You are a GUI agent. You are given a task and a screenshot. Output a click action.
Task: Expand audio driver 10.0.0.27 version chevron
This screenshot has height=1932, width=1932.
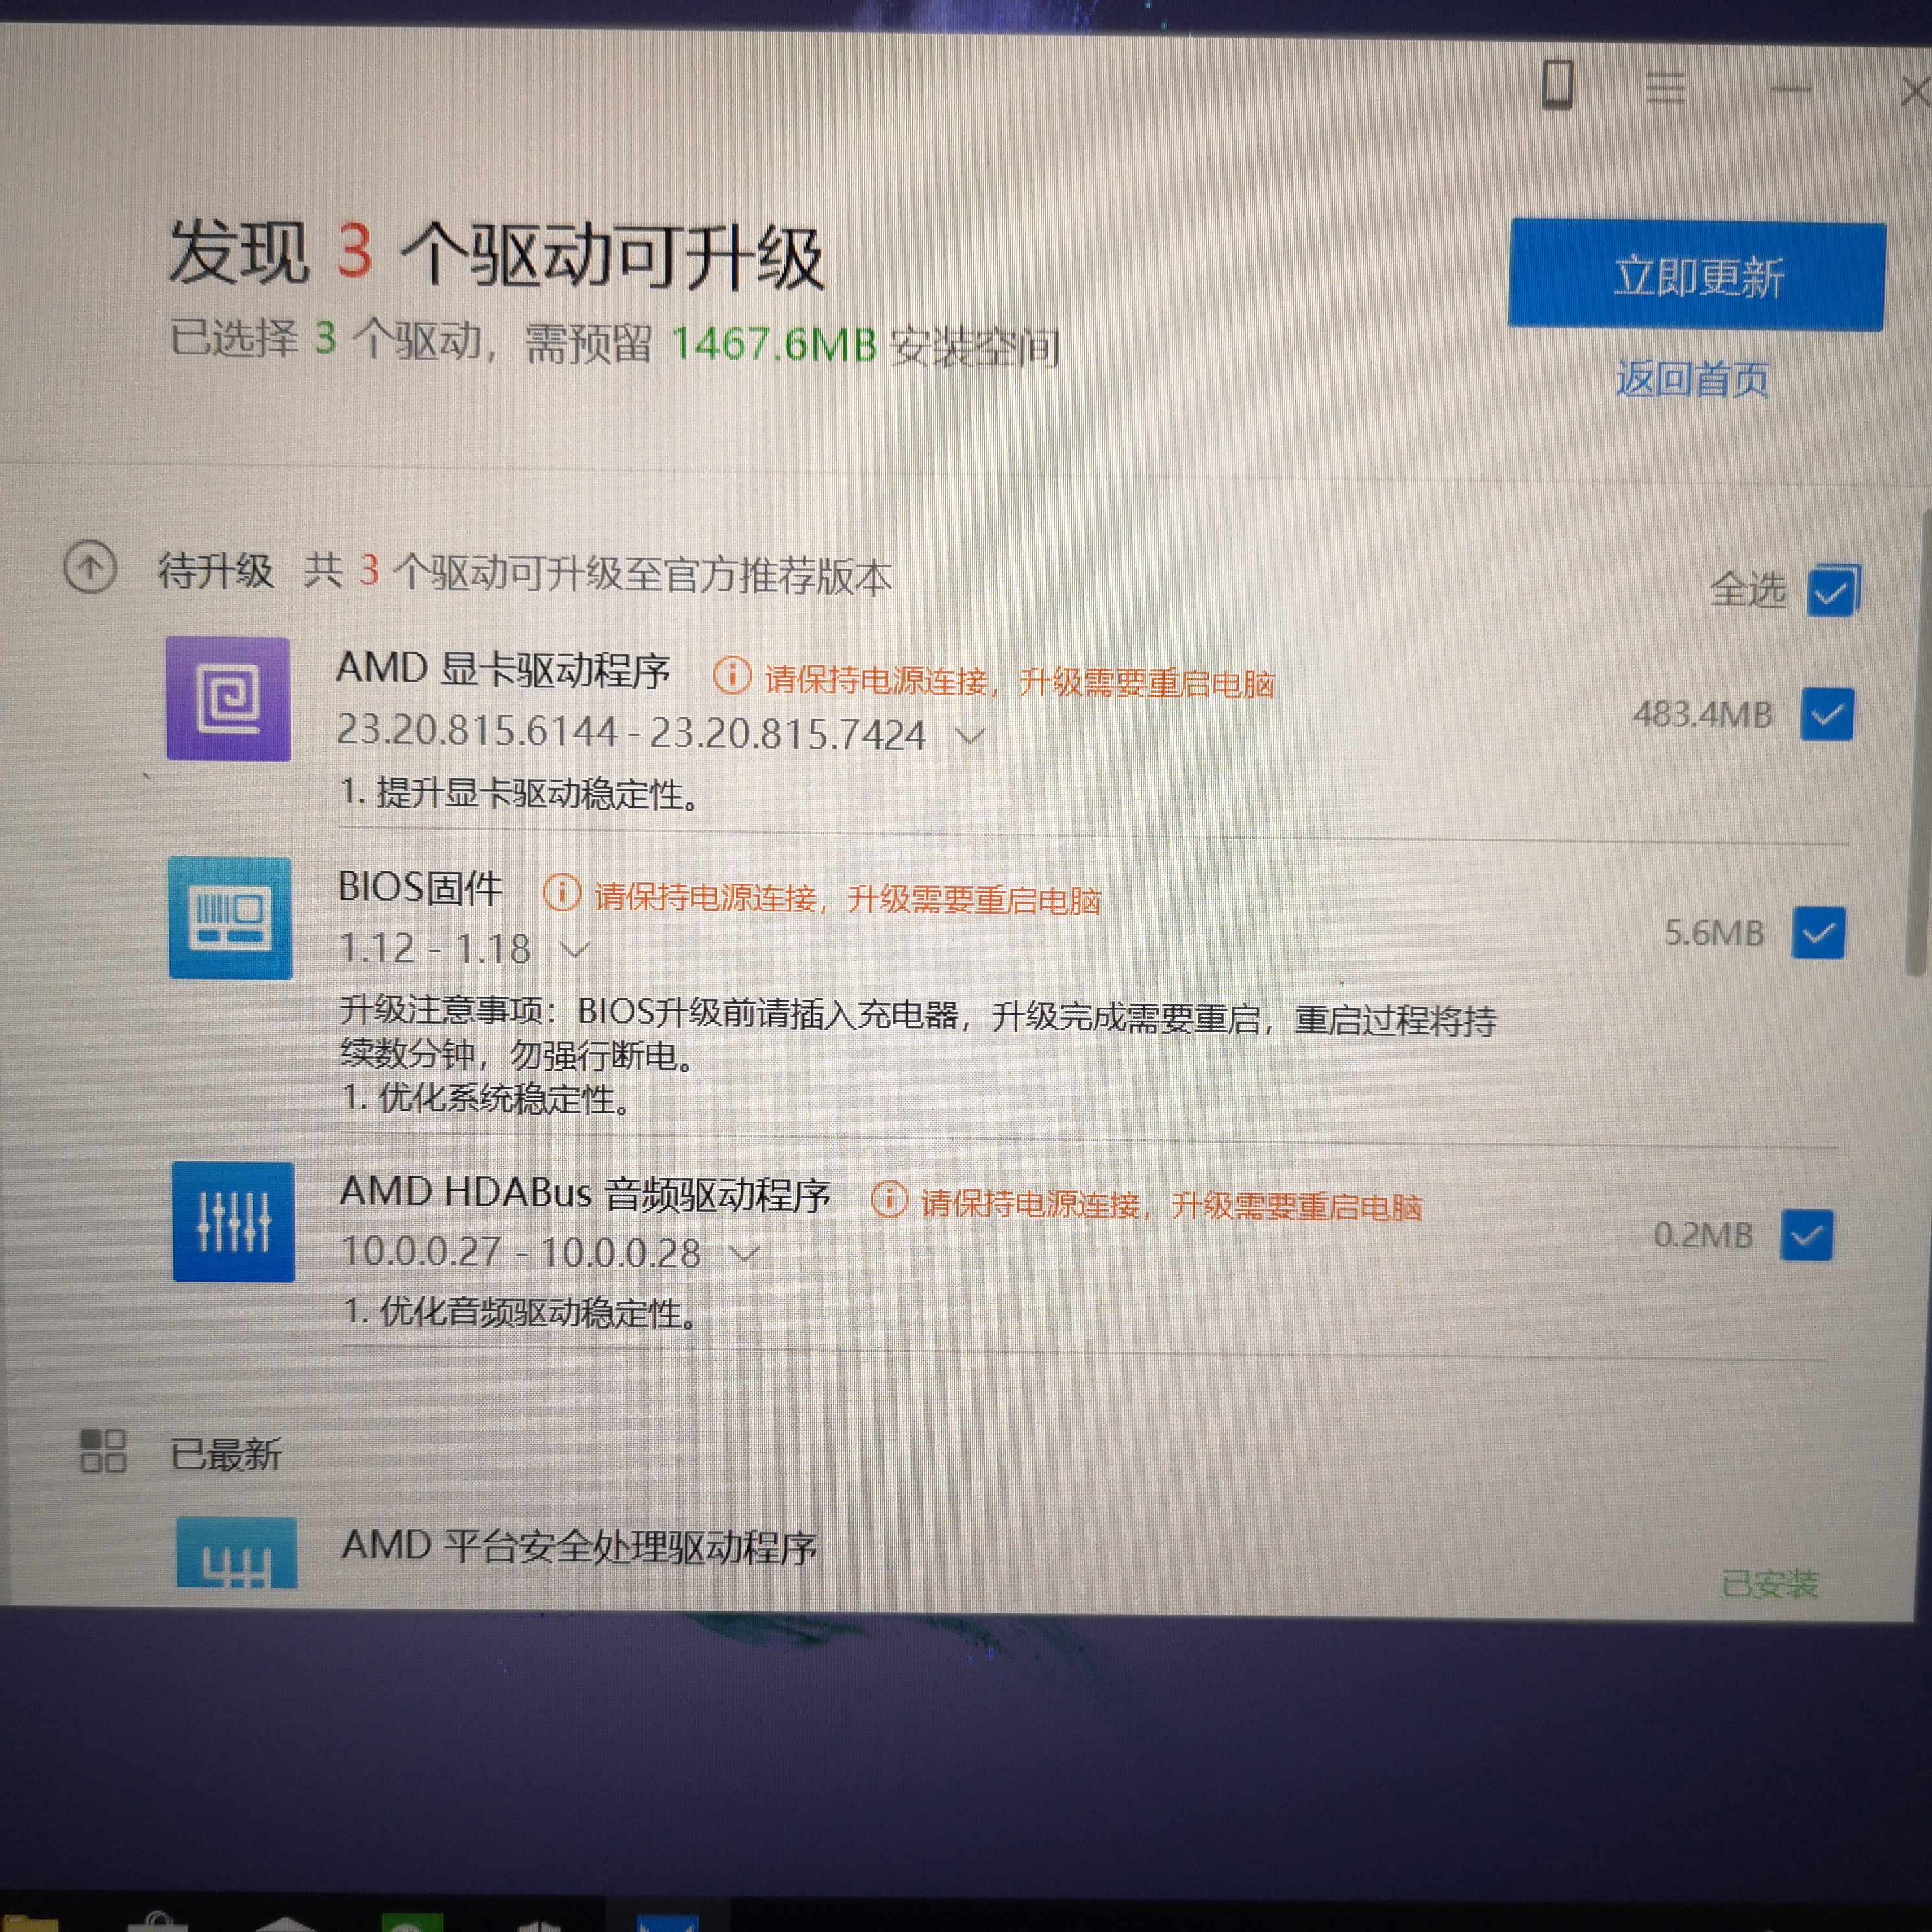(x=744, y=1252)
